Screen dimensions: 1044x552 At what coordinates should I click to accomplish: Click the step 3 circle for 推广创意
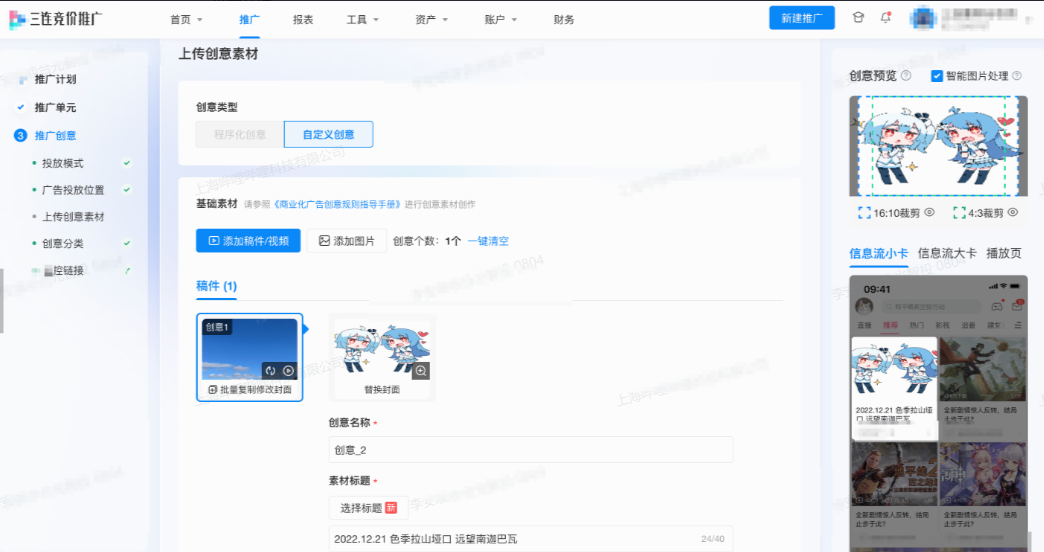[x=21, y=135]
